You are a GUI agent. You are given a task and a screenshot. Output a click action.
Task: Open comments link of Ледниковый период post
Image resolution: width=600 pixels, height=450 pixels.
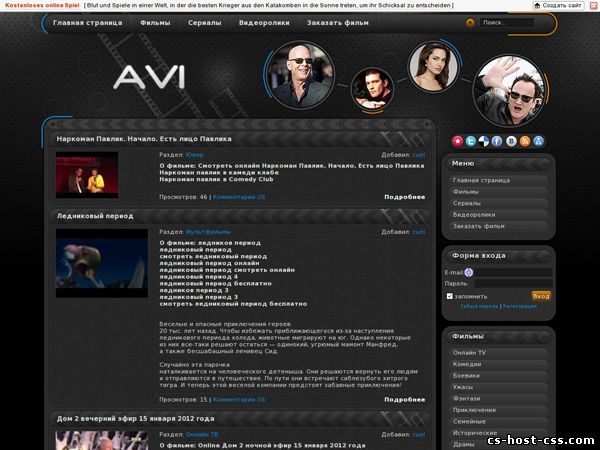point(239,399)
